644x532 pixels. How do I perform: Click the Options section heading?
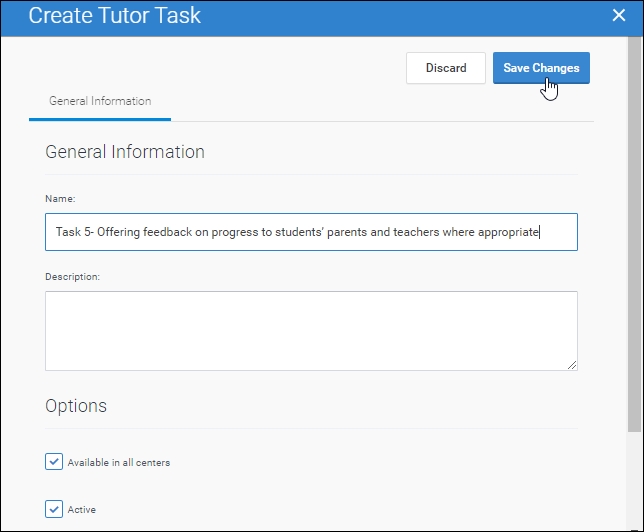pos(76,406)
